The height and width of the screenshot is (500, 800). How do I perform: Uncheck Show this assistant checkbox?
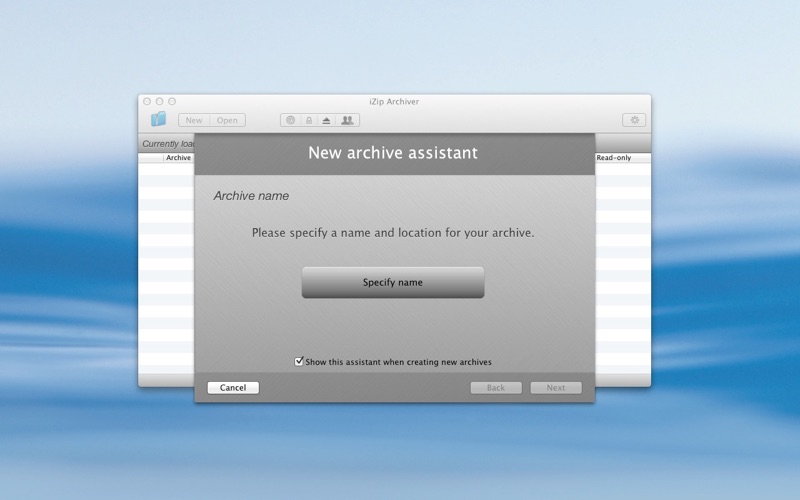pyautogui.click(x=299, y=362)
